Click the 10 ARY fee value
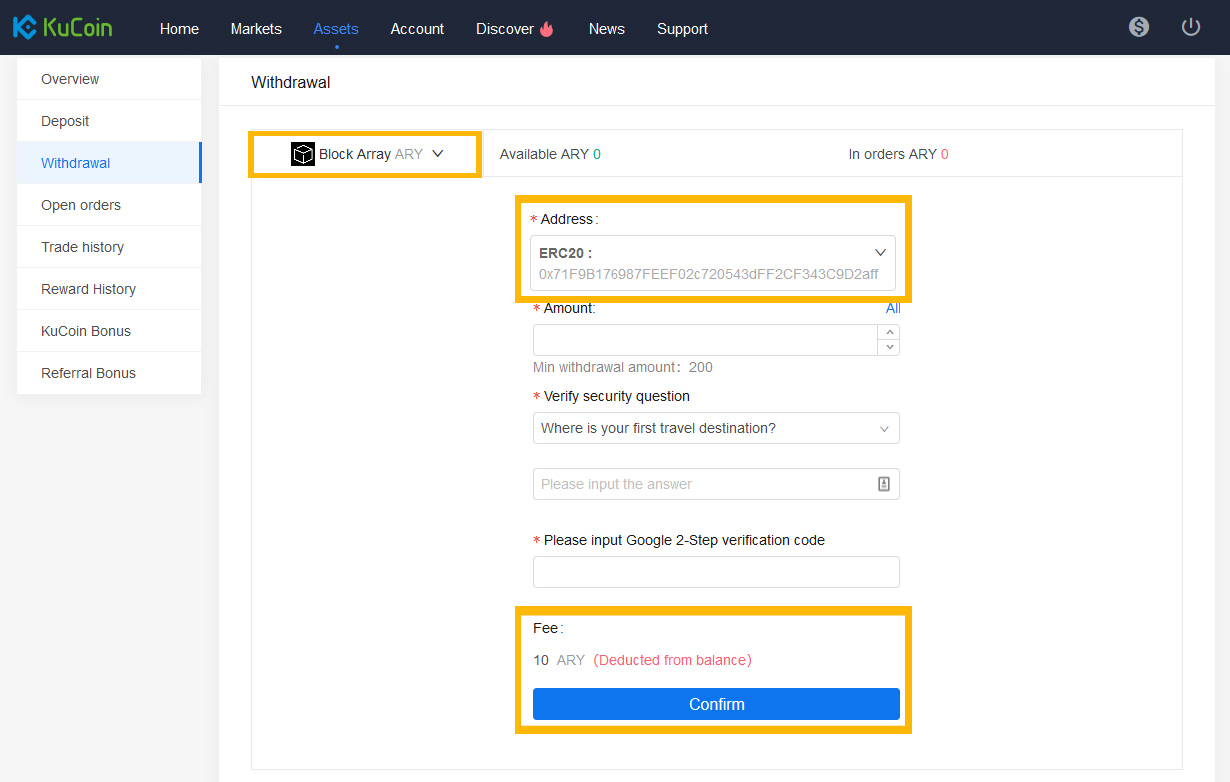The width and height of the screenshot is (1230, 782). pos(559,660)
